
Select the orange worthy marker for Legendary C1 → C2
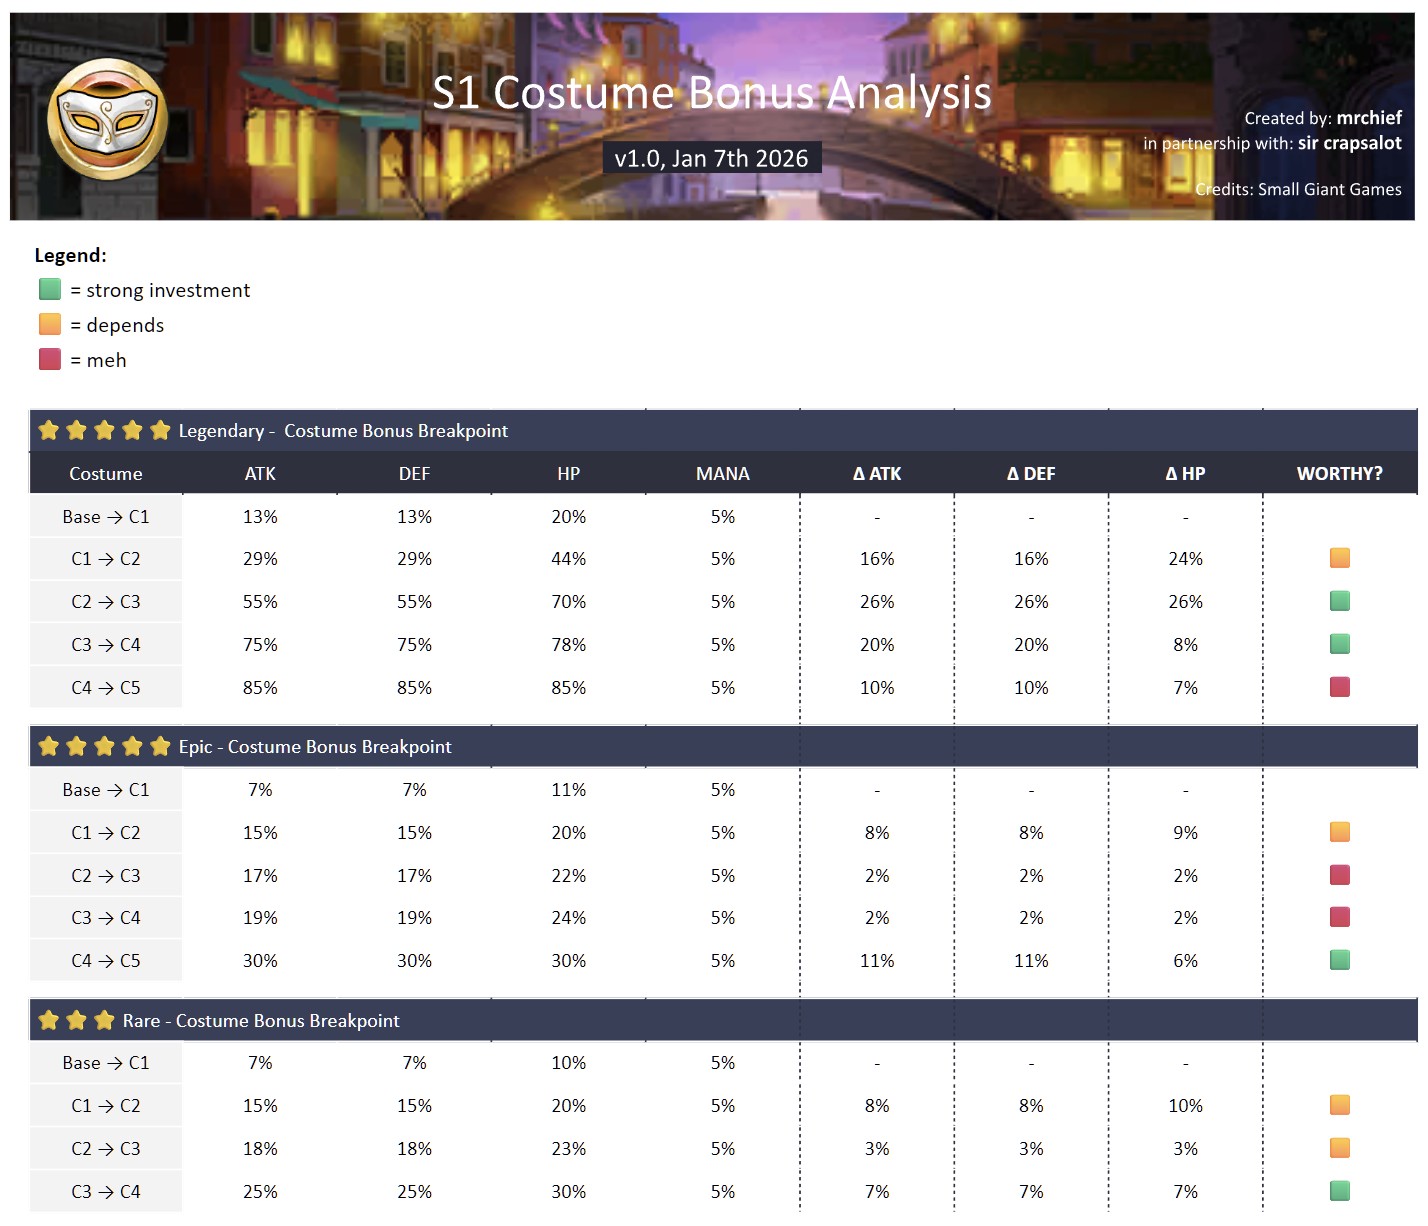pyautogui.click(x=1339, y=558)
